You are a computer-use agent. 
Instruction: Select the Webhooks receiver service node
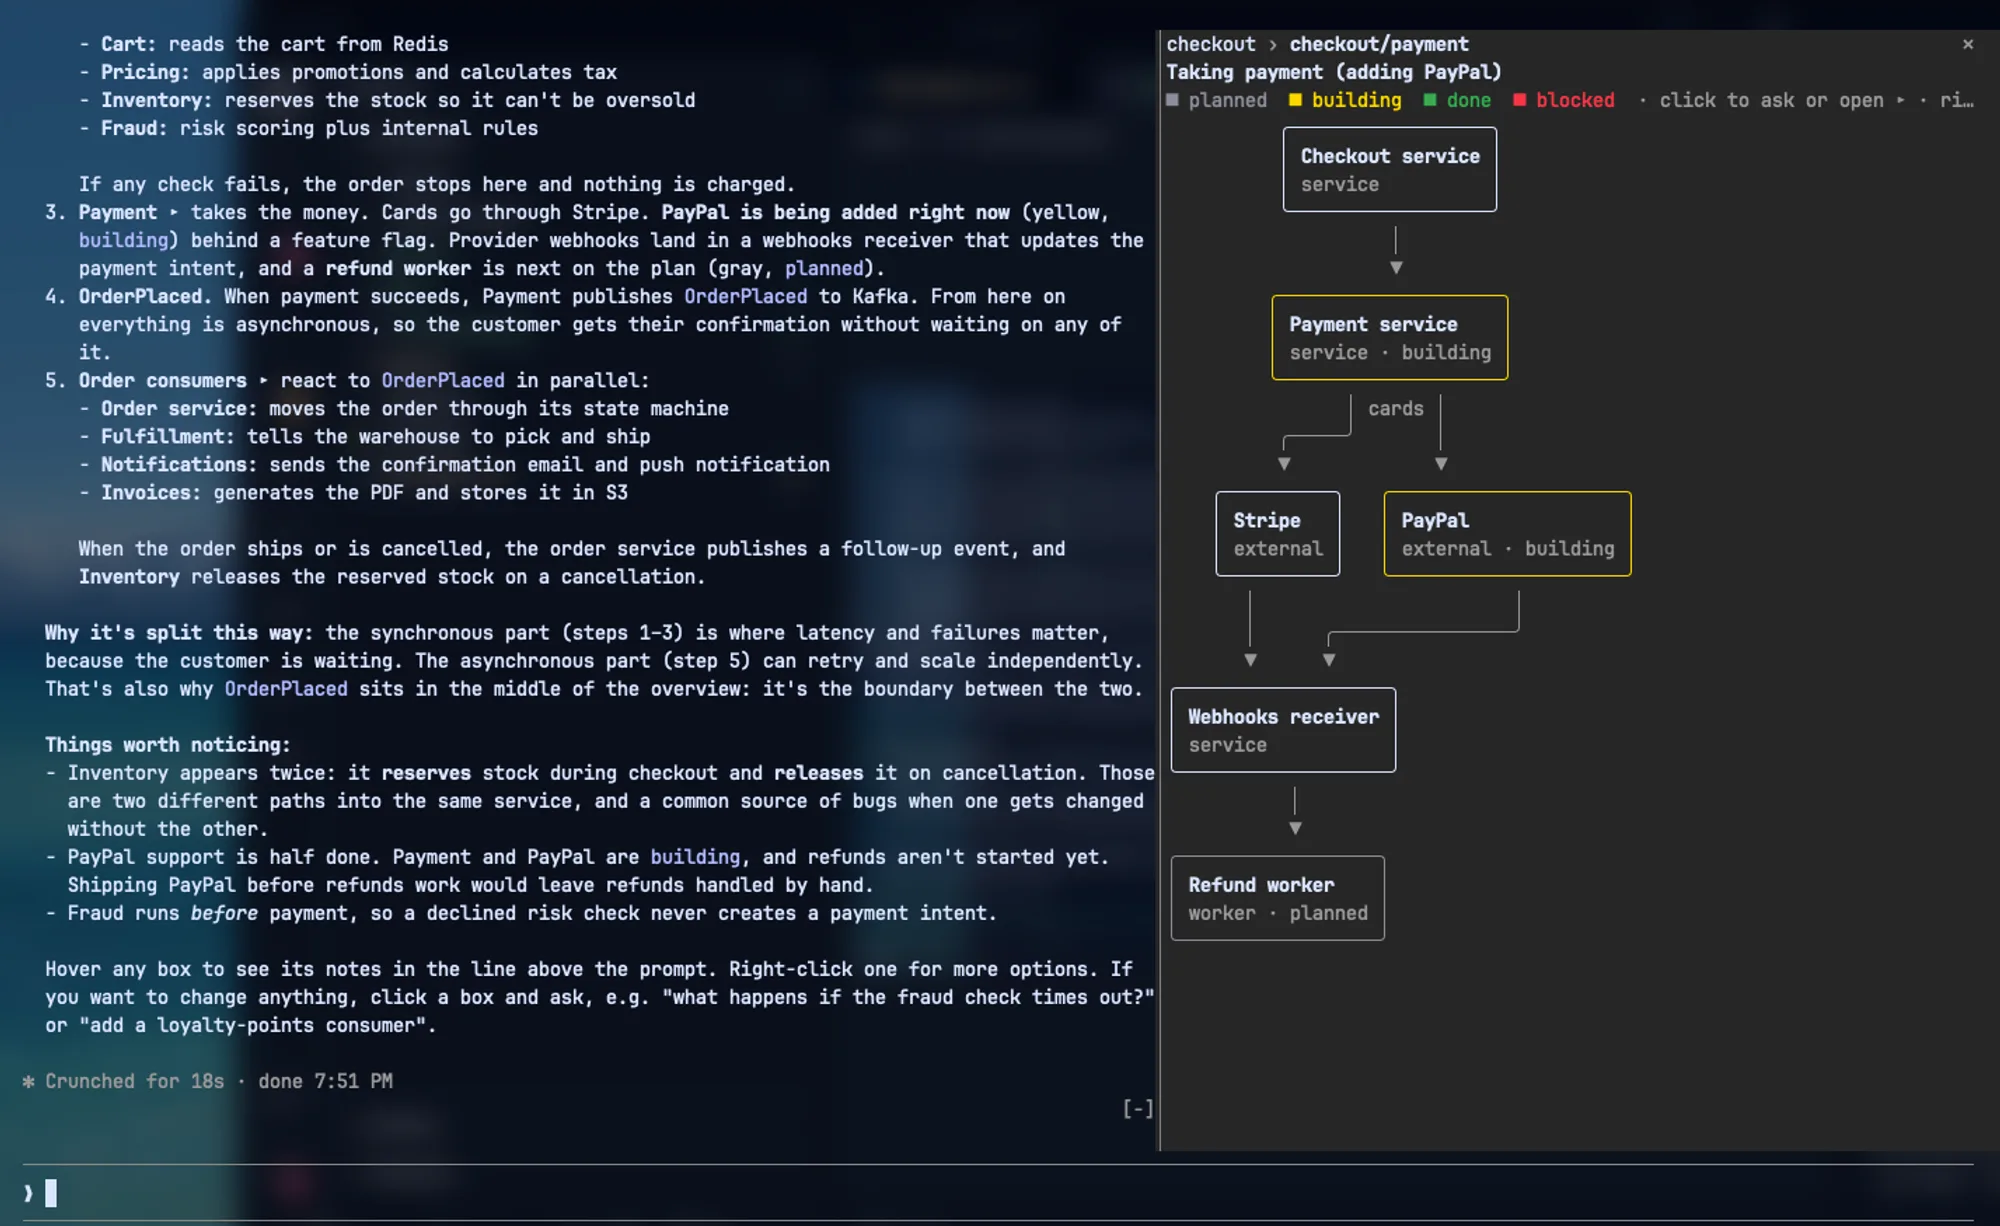[1283, 730]
